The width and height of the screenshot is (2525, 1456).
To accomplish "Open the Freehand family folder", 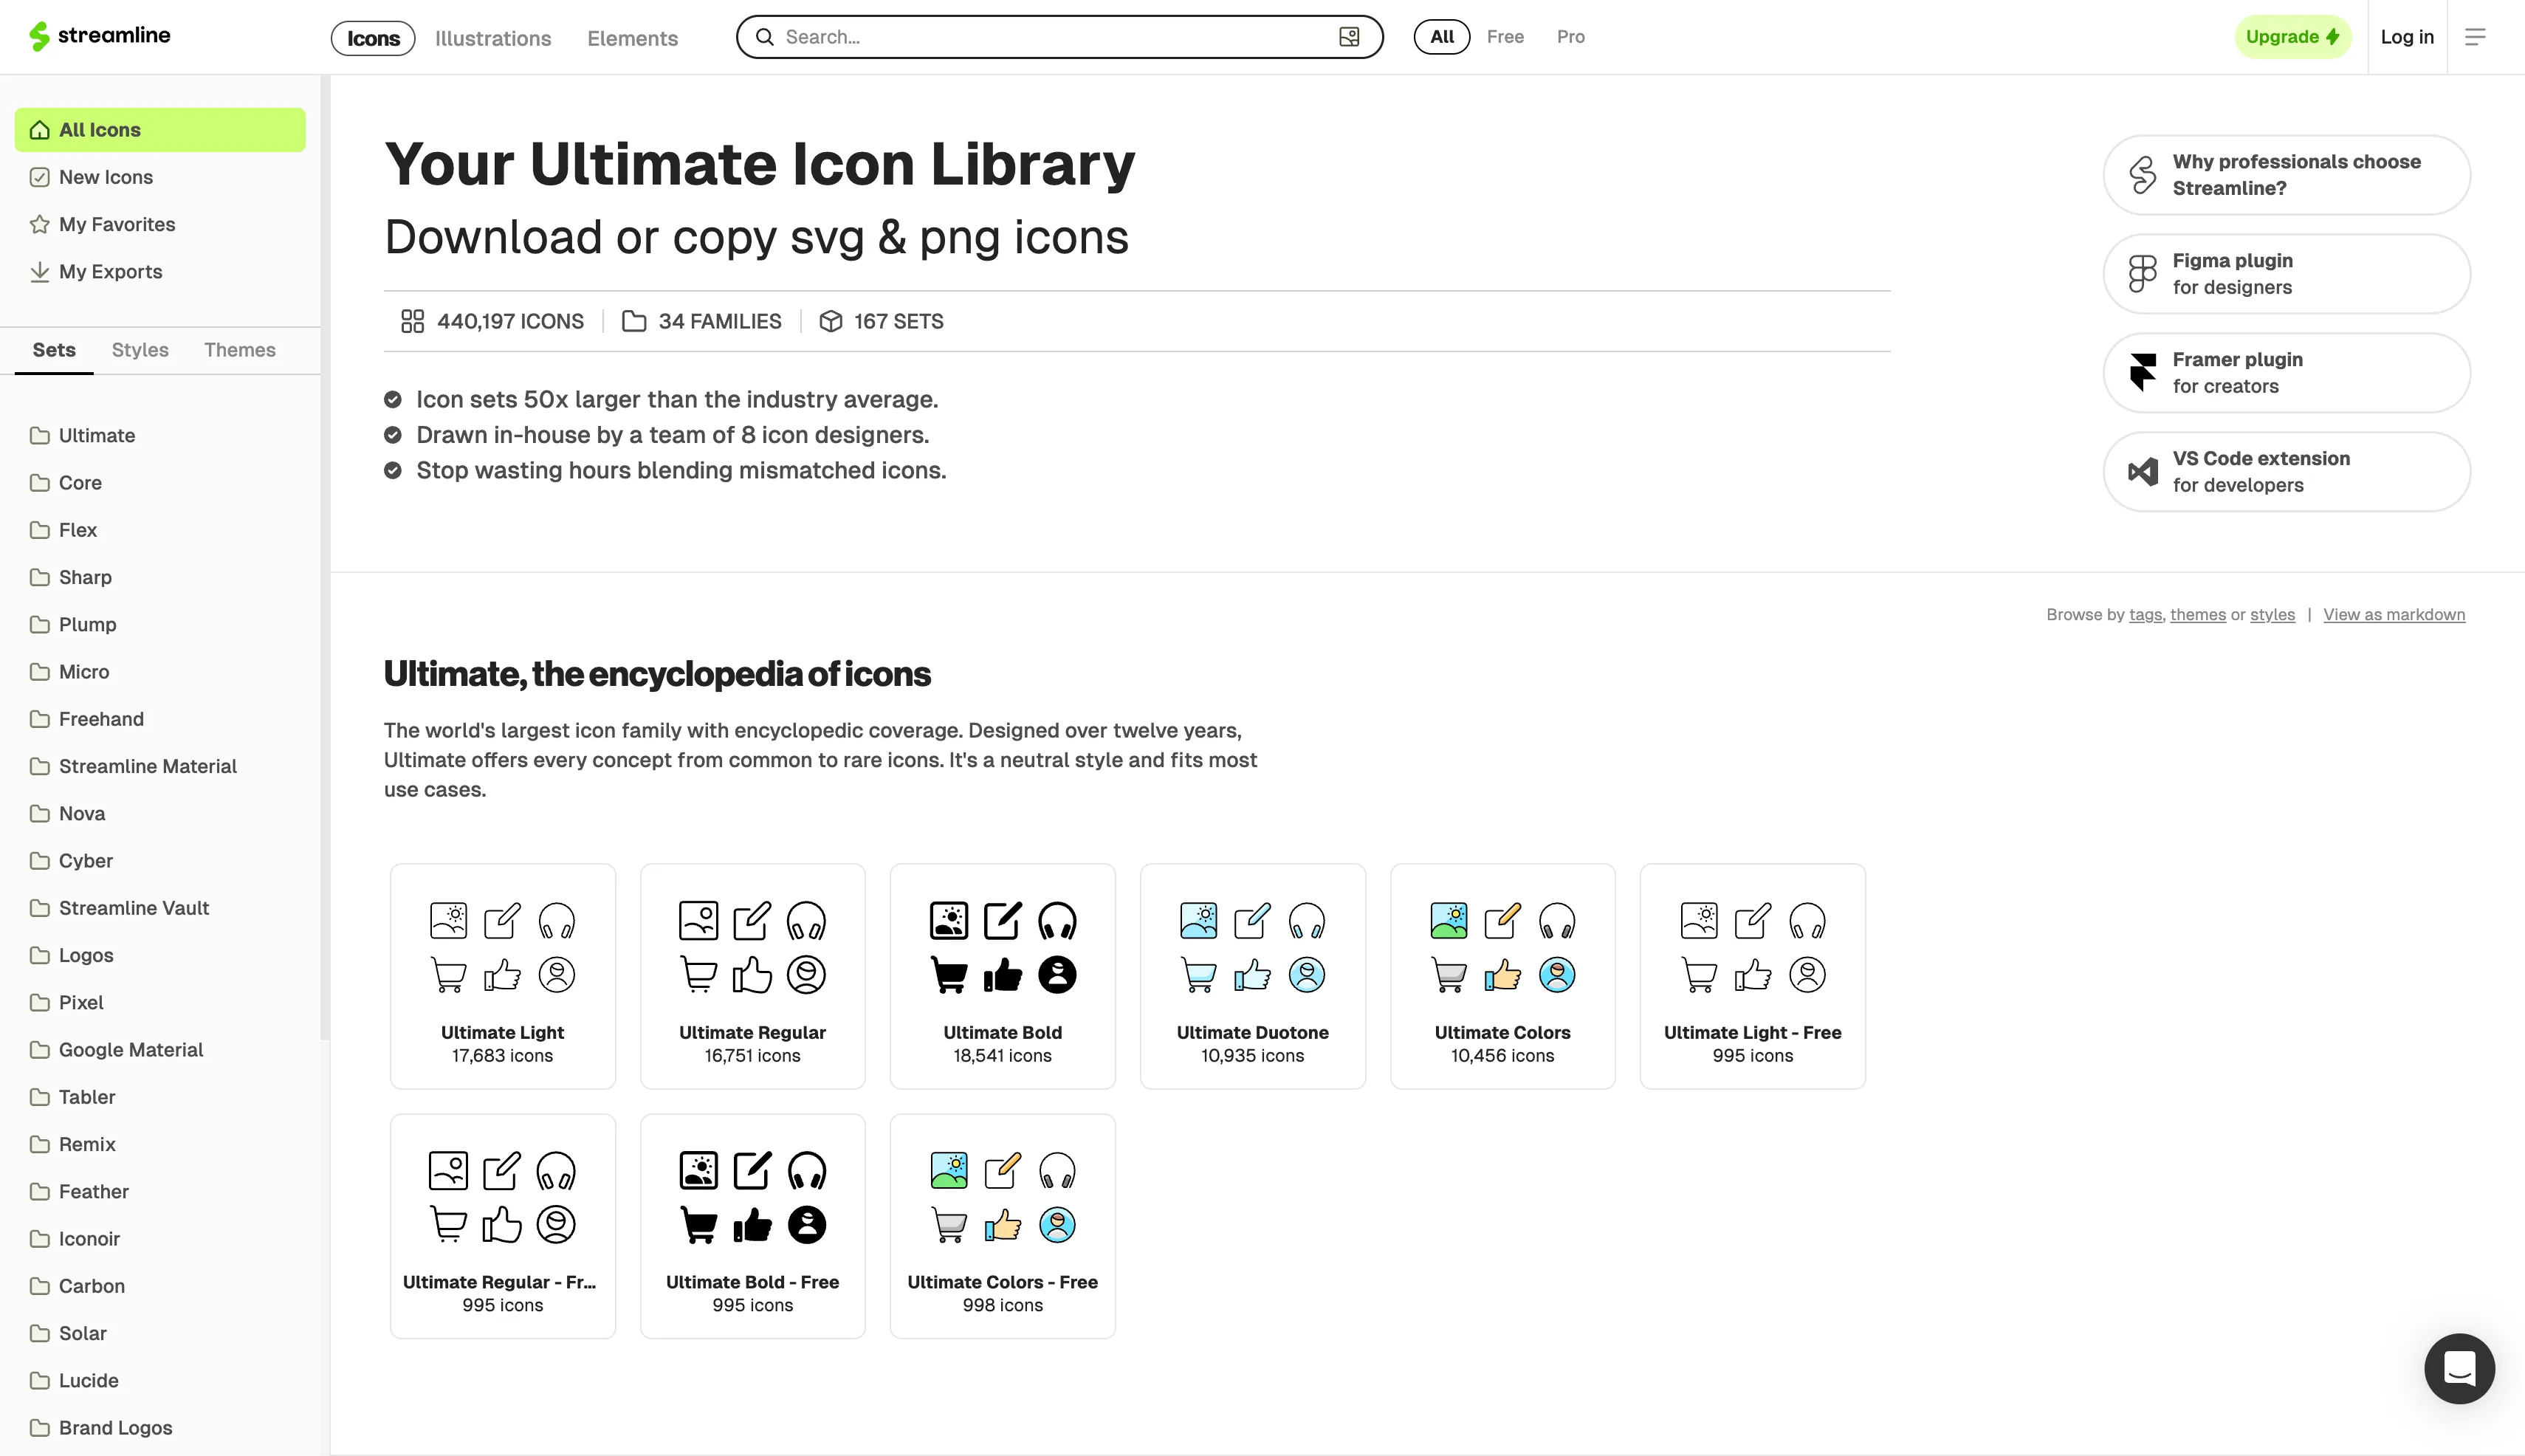I will click(101, 719).
